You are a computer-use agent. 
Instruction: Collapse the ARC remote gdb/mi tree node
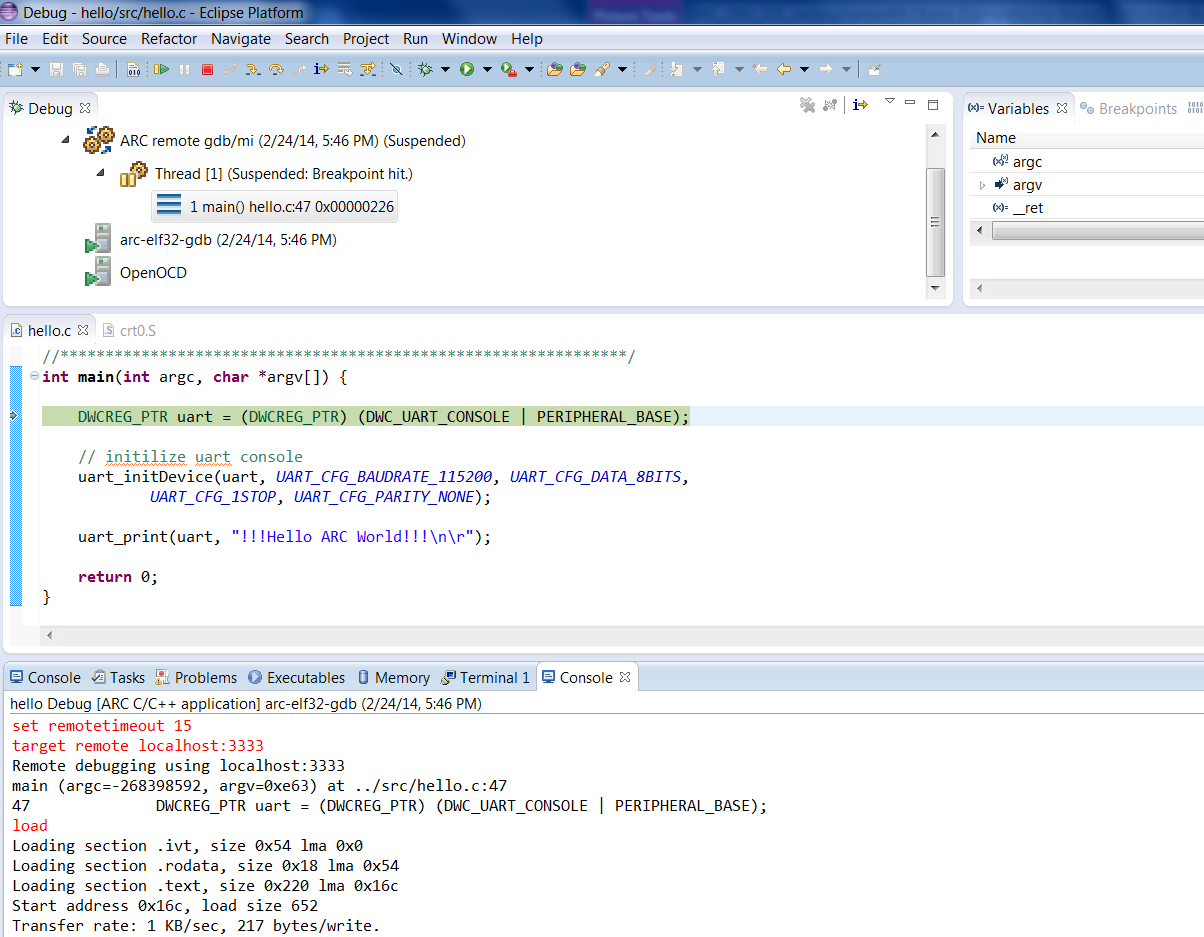click(65, 140)
